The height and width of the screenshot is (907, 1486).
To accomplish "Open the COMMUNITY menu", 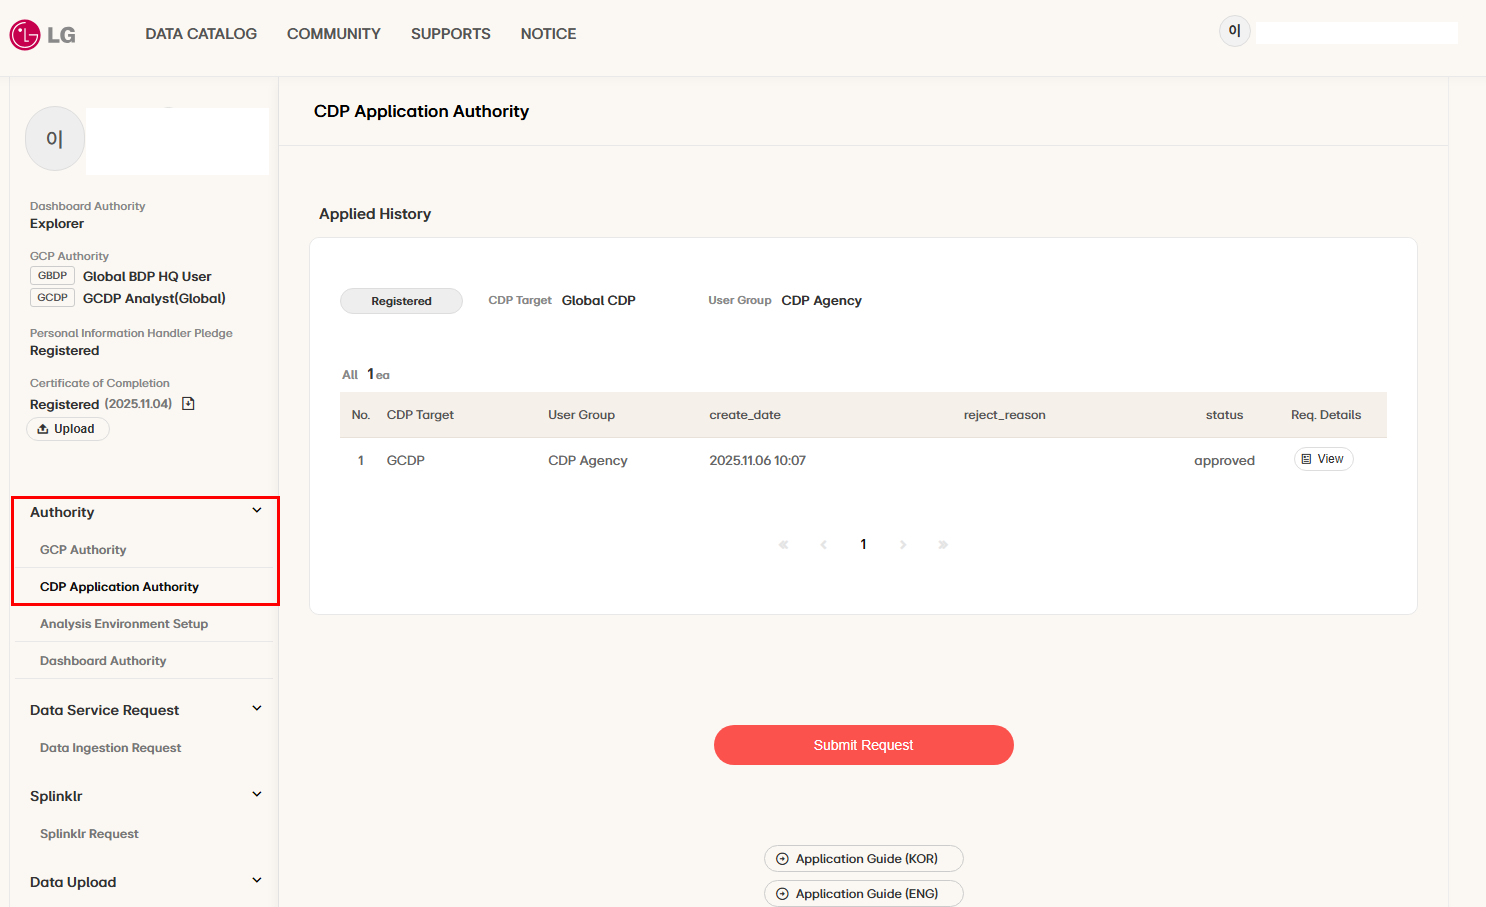I will click(x=334, y=34).
